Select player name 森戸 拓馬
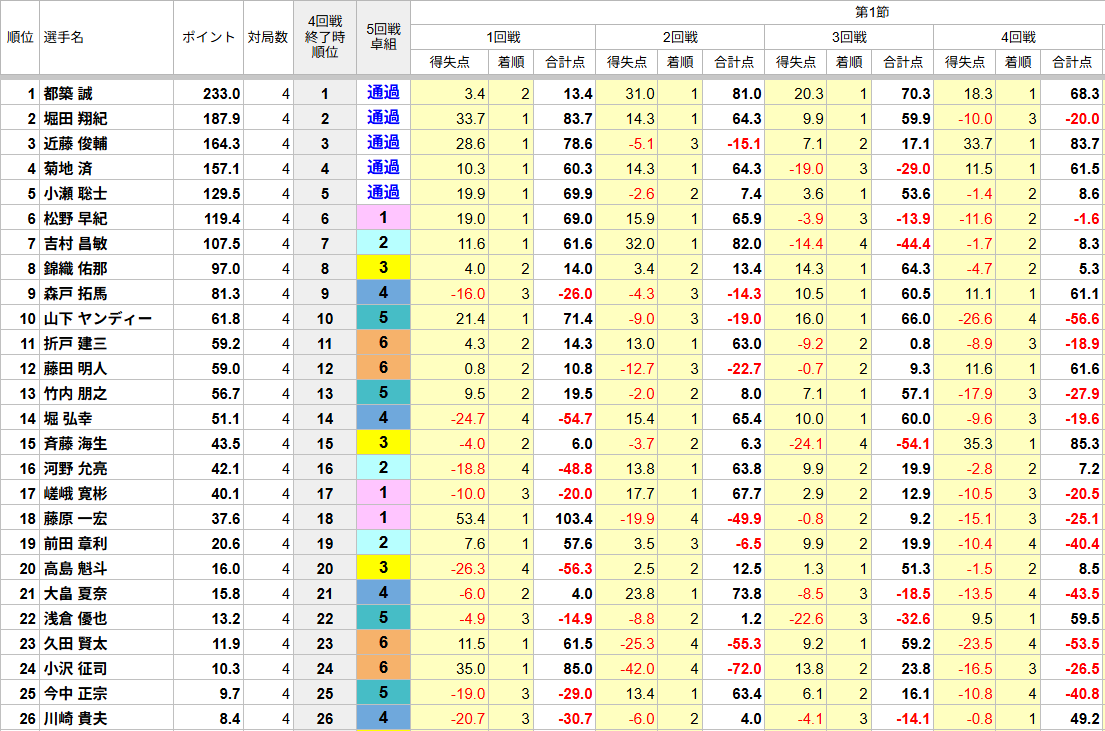1105x731 pixels. (75, 294)
